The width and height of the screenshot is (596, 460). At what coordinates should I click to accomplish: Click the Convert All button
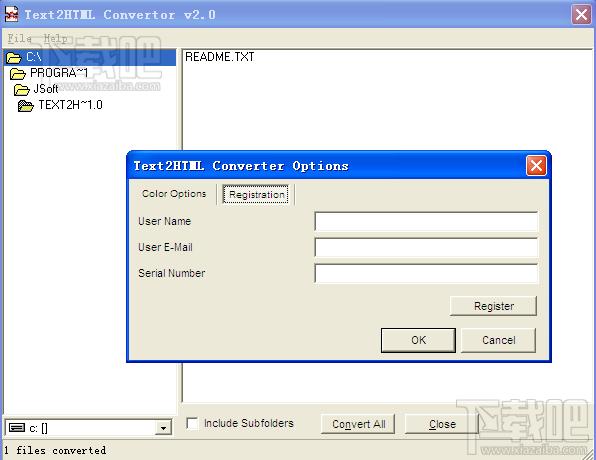coord(358,424)
